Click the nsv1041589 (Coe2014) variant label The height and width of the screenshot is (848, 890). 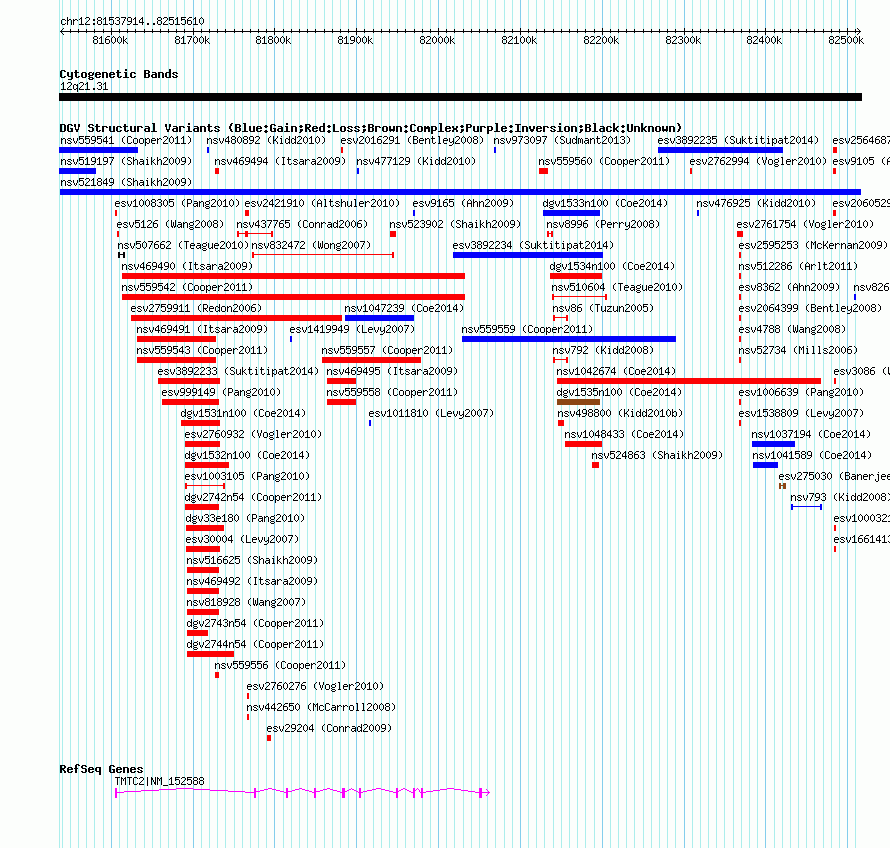click(x=812, y=455)
